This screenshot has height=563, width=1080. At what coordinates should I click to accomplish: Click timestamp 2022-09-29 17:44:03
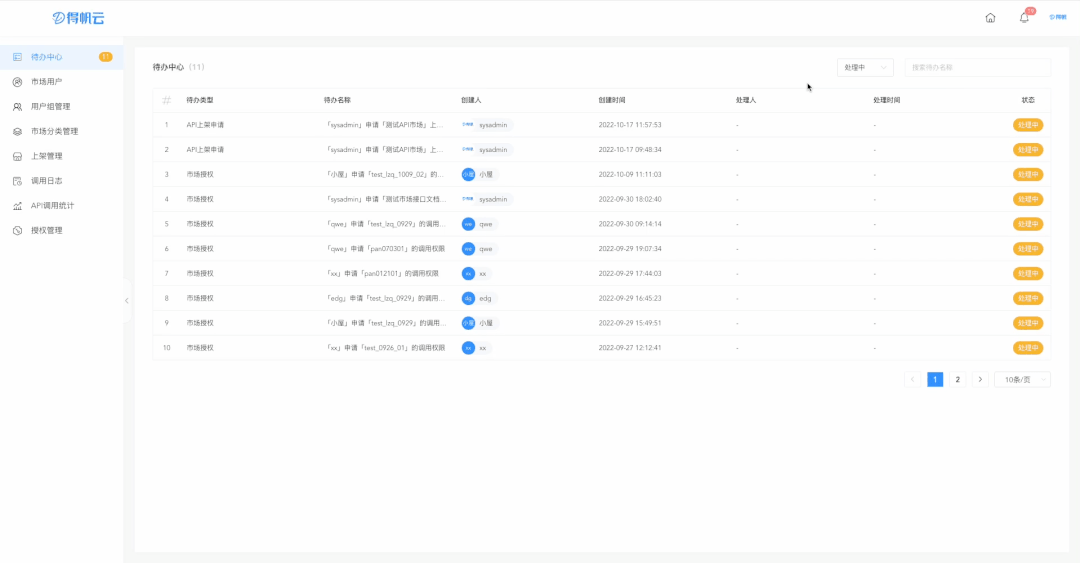tap(630, 274)
